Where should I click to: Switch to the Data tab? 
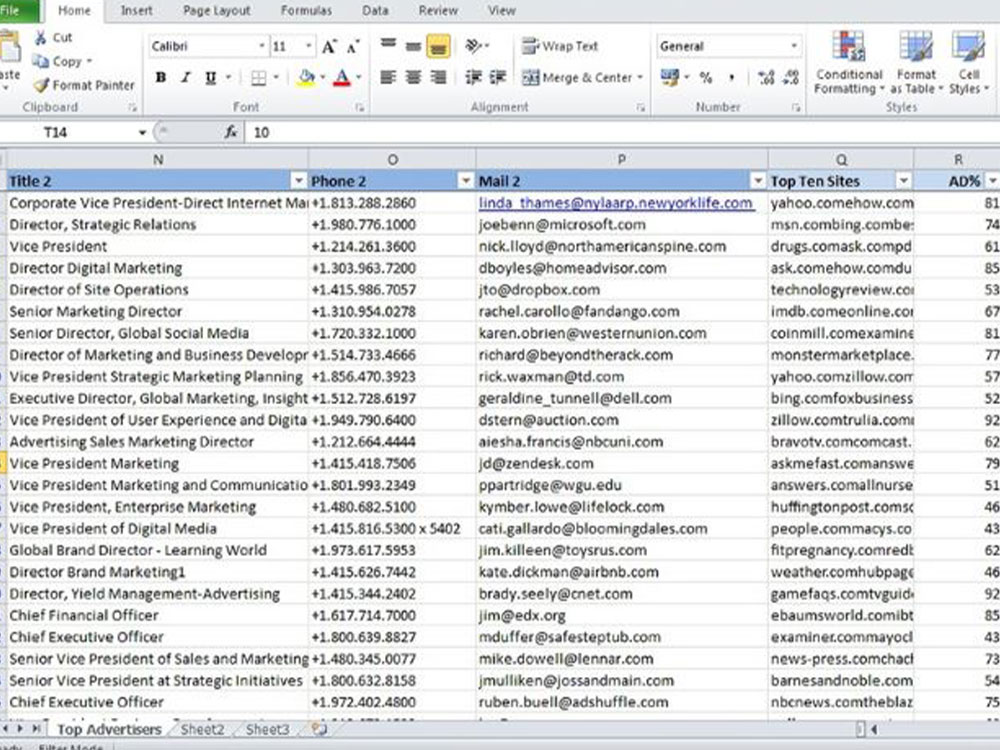pyautogui.click(x=375, y=11)
